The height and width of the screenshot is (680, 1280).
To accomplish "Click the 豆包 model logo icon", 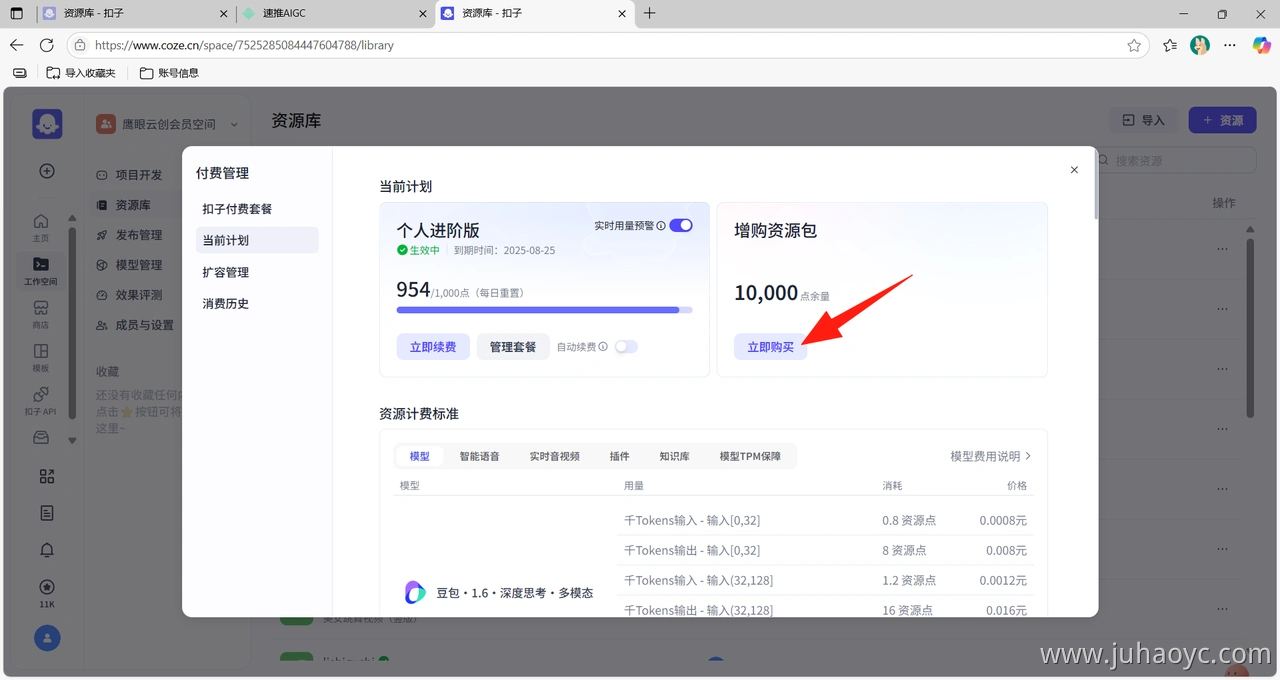I will pyautogui.click(x=415, y=593).
